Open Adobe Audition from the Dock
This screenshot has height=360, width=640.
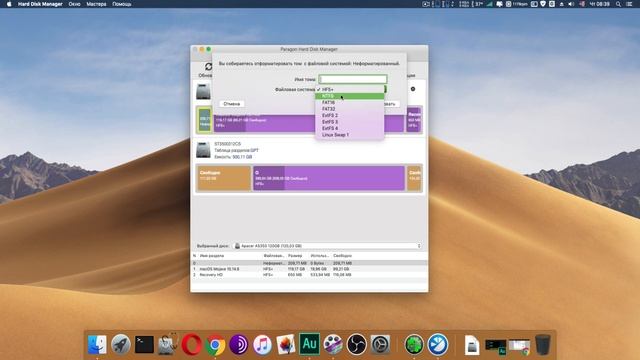(309, 344)
